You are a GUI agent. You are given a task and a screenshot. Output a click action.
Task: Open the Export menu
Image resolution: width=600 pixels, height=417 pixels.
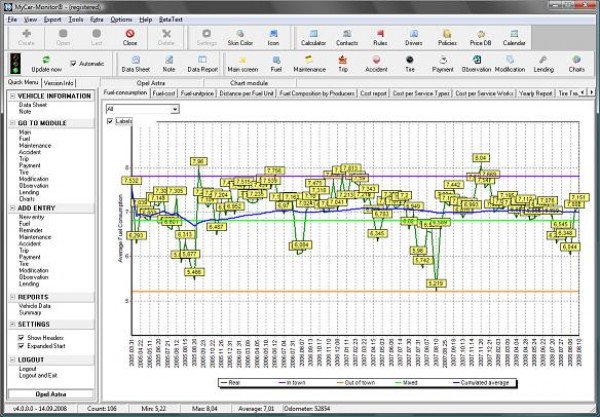(54, 18)
